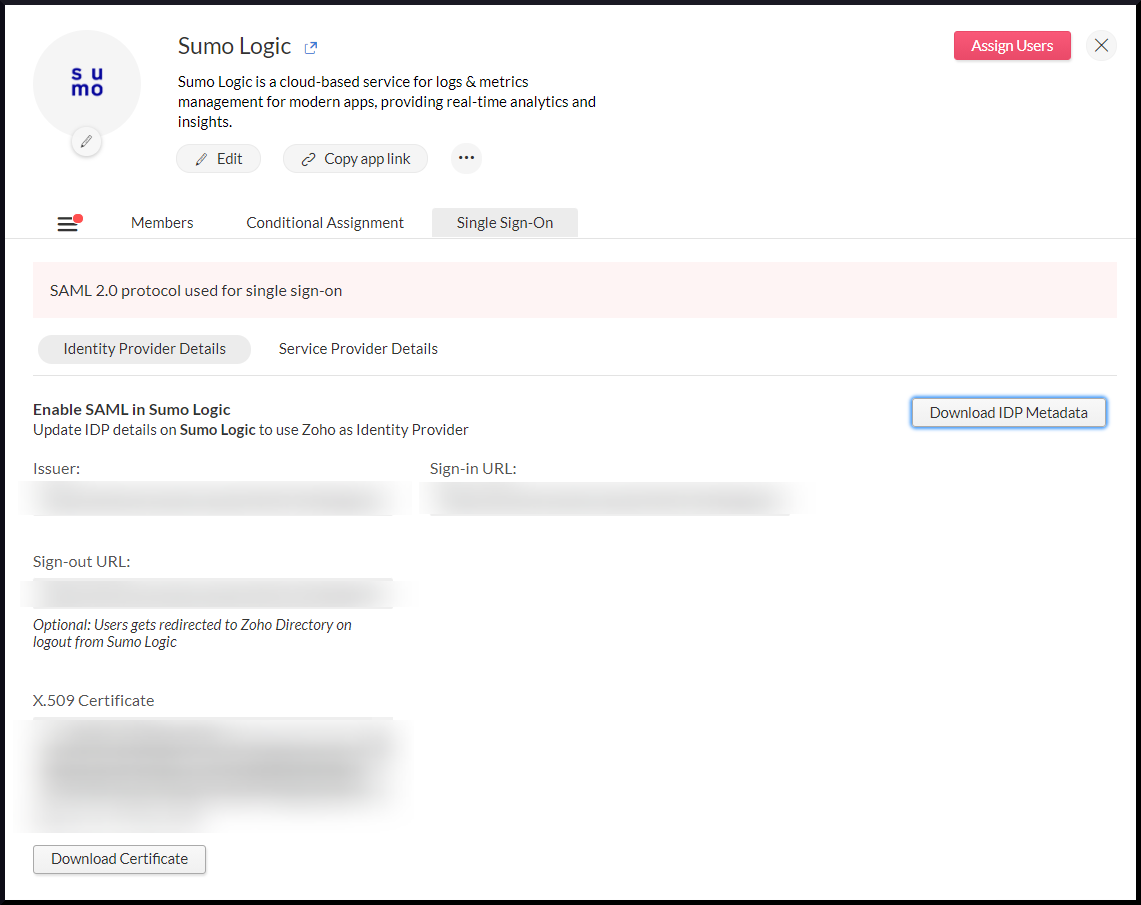This screenshot has height=905, width=1141.
Task: Click the Sumo Logic title text
Action: point(234,47)
